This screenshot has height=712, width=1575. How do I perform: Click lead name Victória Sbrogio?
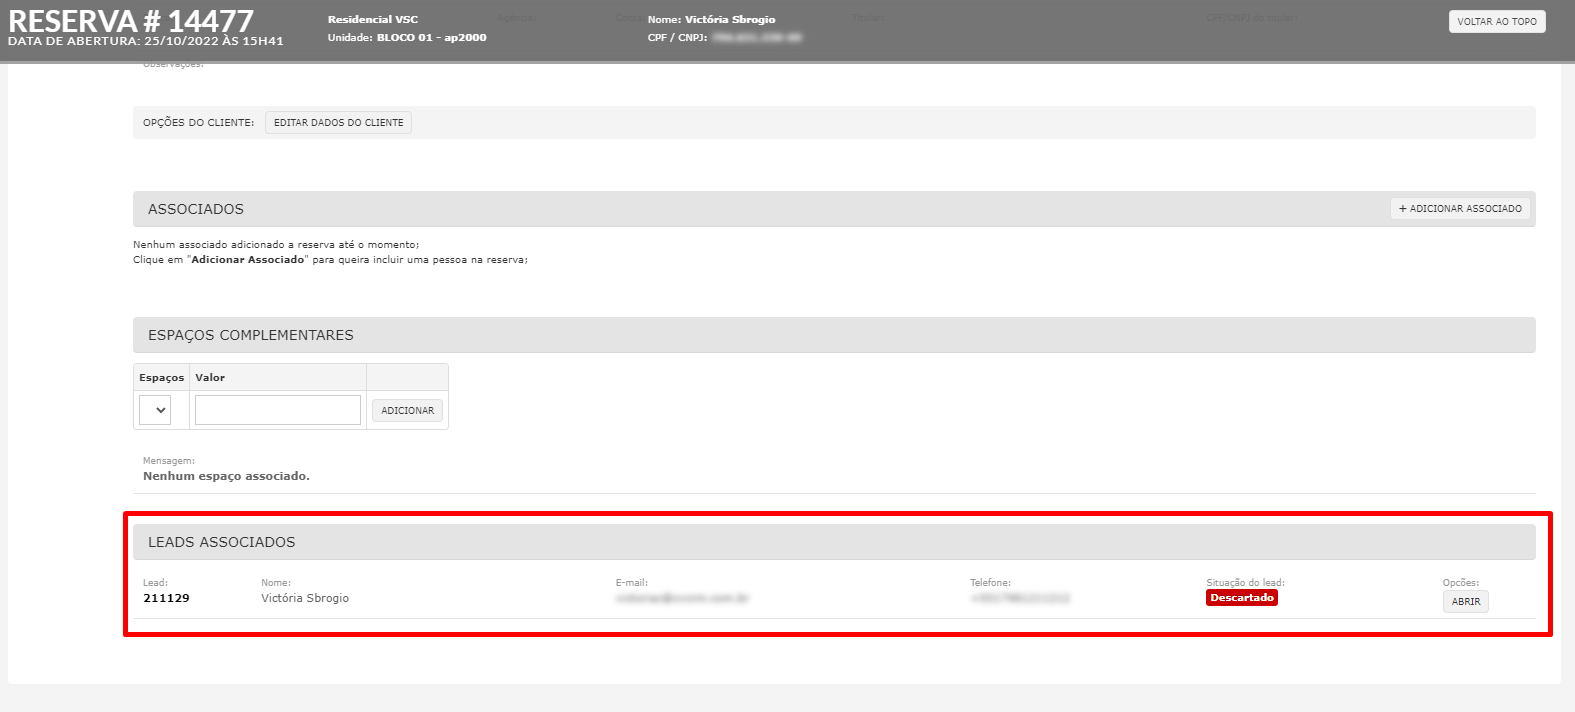(305, 598)
